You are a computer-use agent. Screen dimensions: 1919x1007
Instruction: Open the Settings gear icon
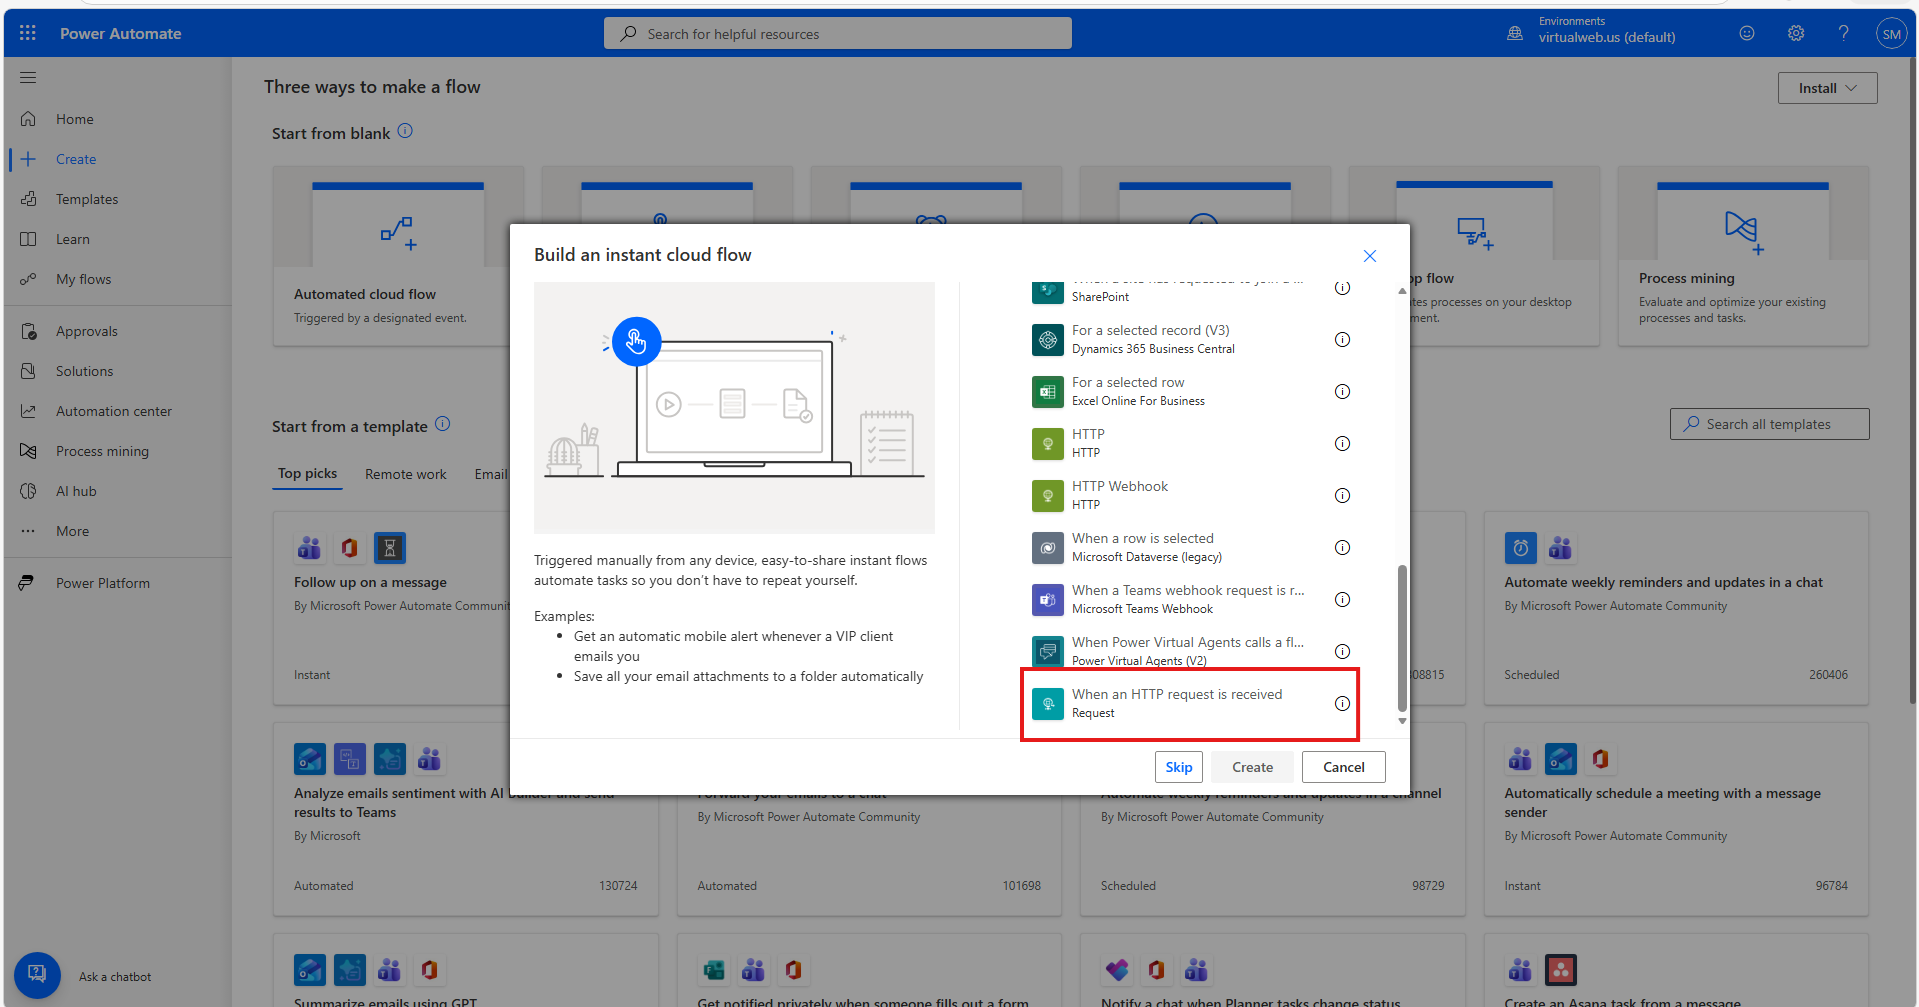pyautogui.click(x=1796, y=33)
